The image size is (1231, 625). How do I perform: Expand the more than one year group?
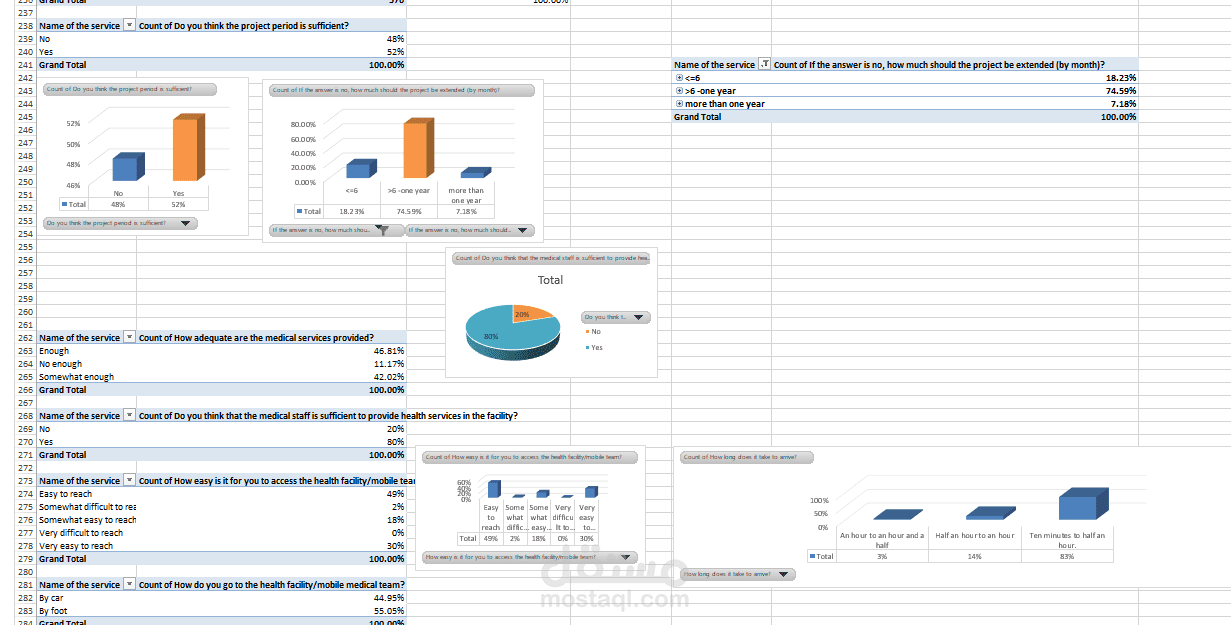tap(679, 104)
